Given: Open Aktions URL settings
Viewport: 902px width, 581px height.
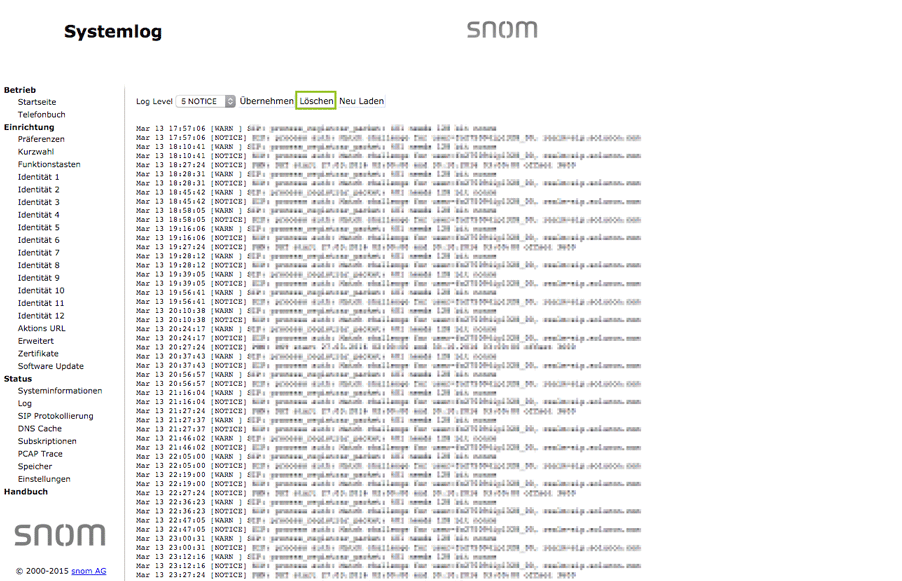Looking at the screenshot, I should click(x=42, y=328).
